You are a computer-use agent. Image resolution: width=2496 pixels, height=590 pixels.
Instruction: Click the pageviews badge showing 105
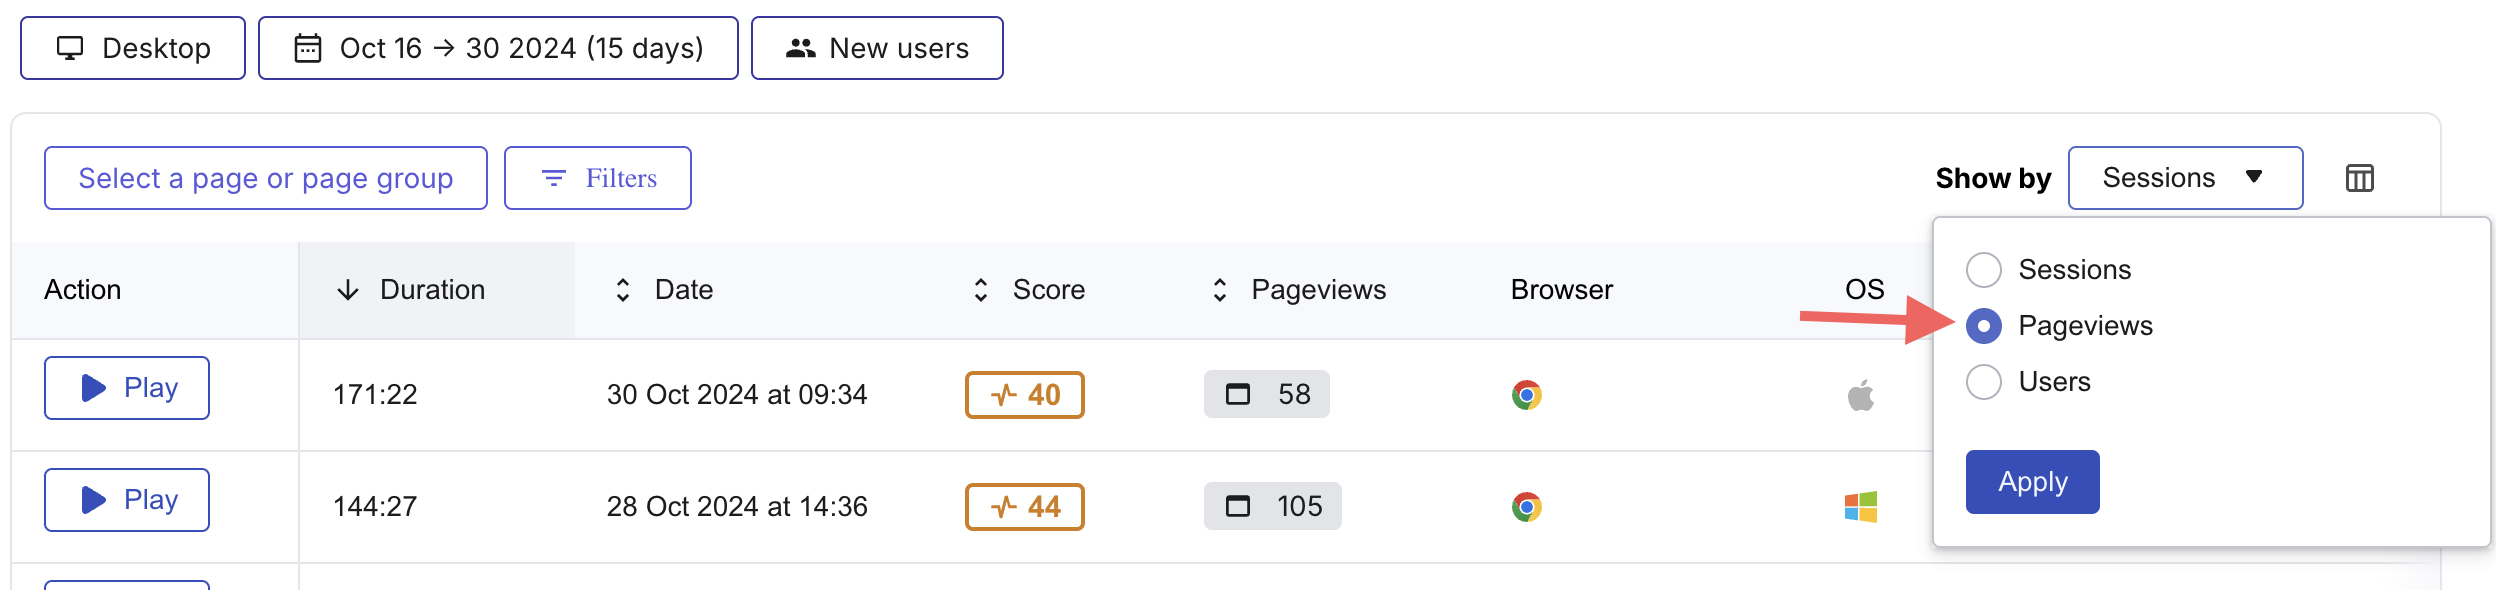1272,506
